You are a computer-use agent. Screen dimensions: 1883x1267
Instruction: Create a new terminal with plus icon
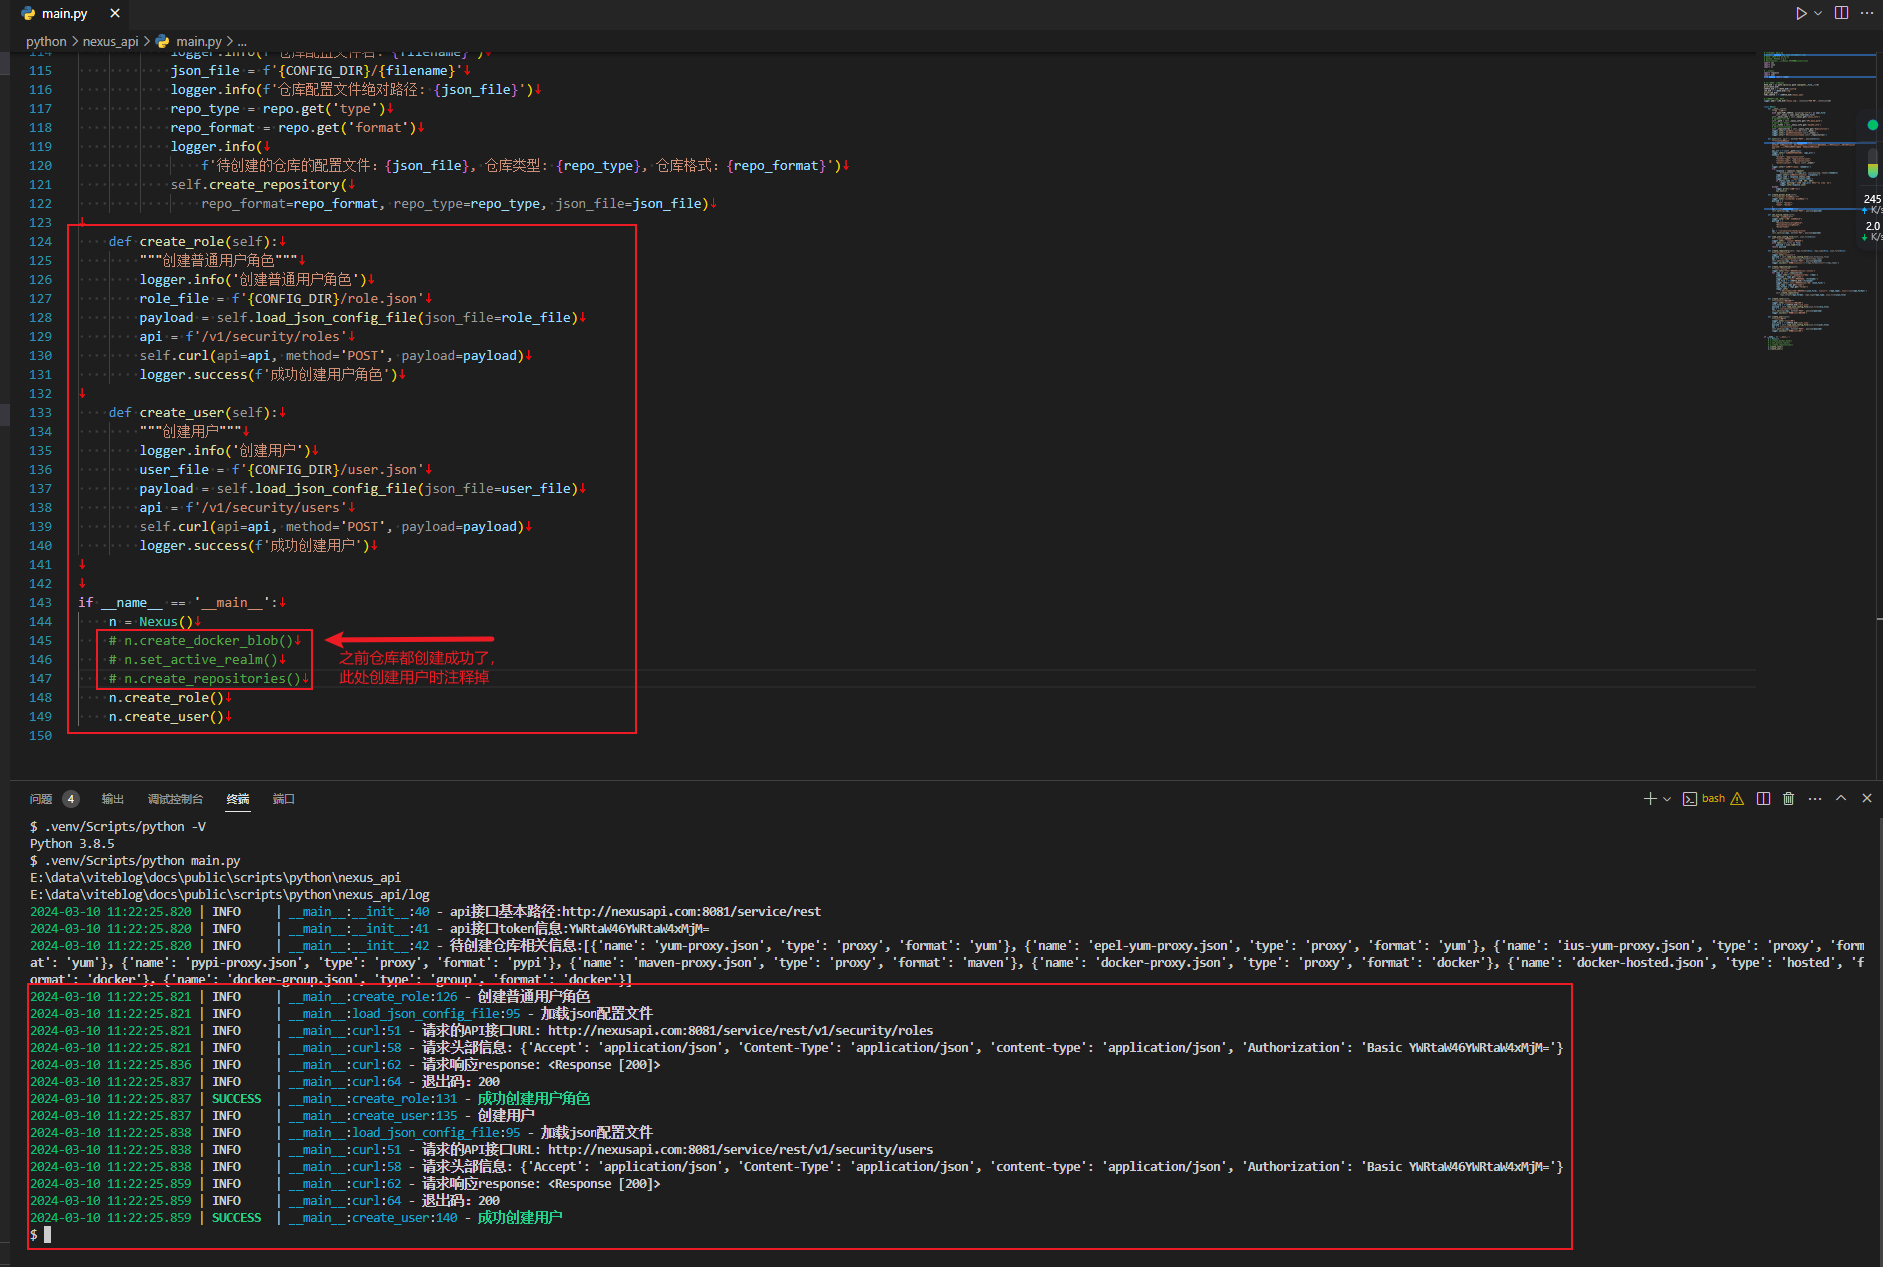(1650, 798)
